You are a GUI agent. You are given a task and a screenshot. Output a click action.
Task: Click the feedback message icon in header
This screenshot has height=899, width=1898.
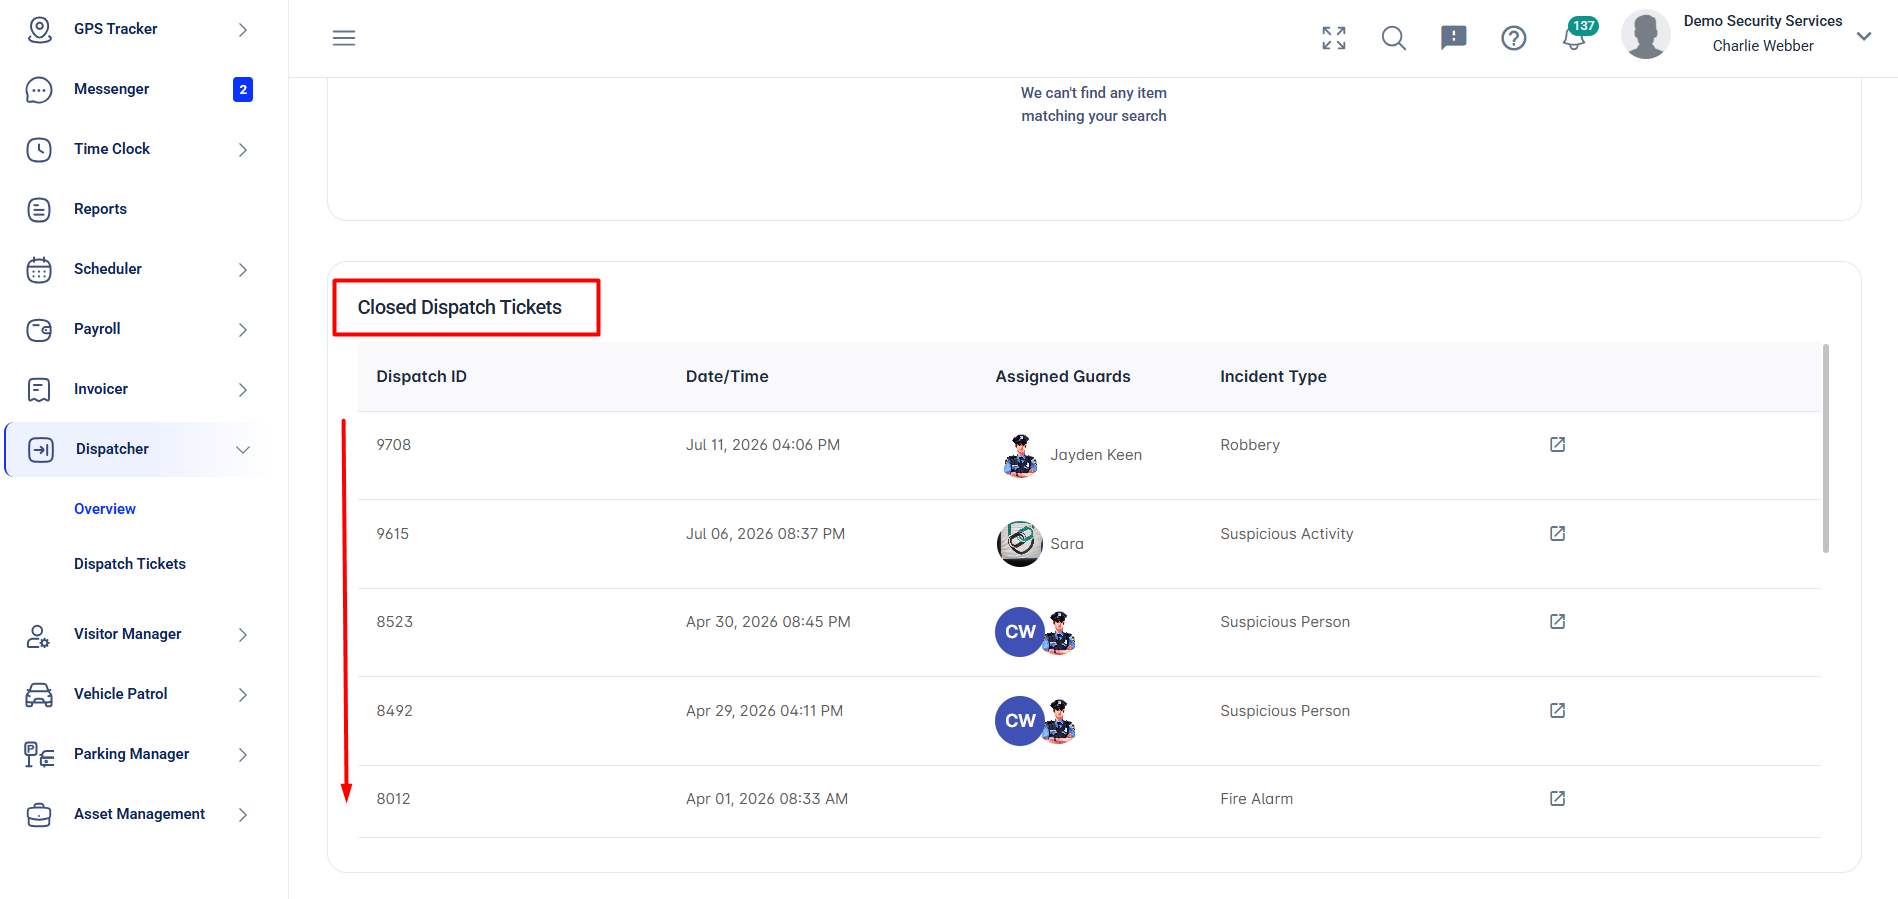tap(1454, 38)
